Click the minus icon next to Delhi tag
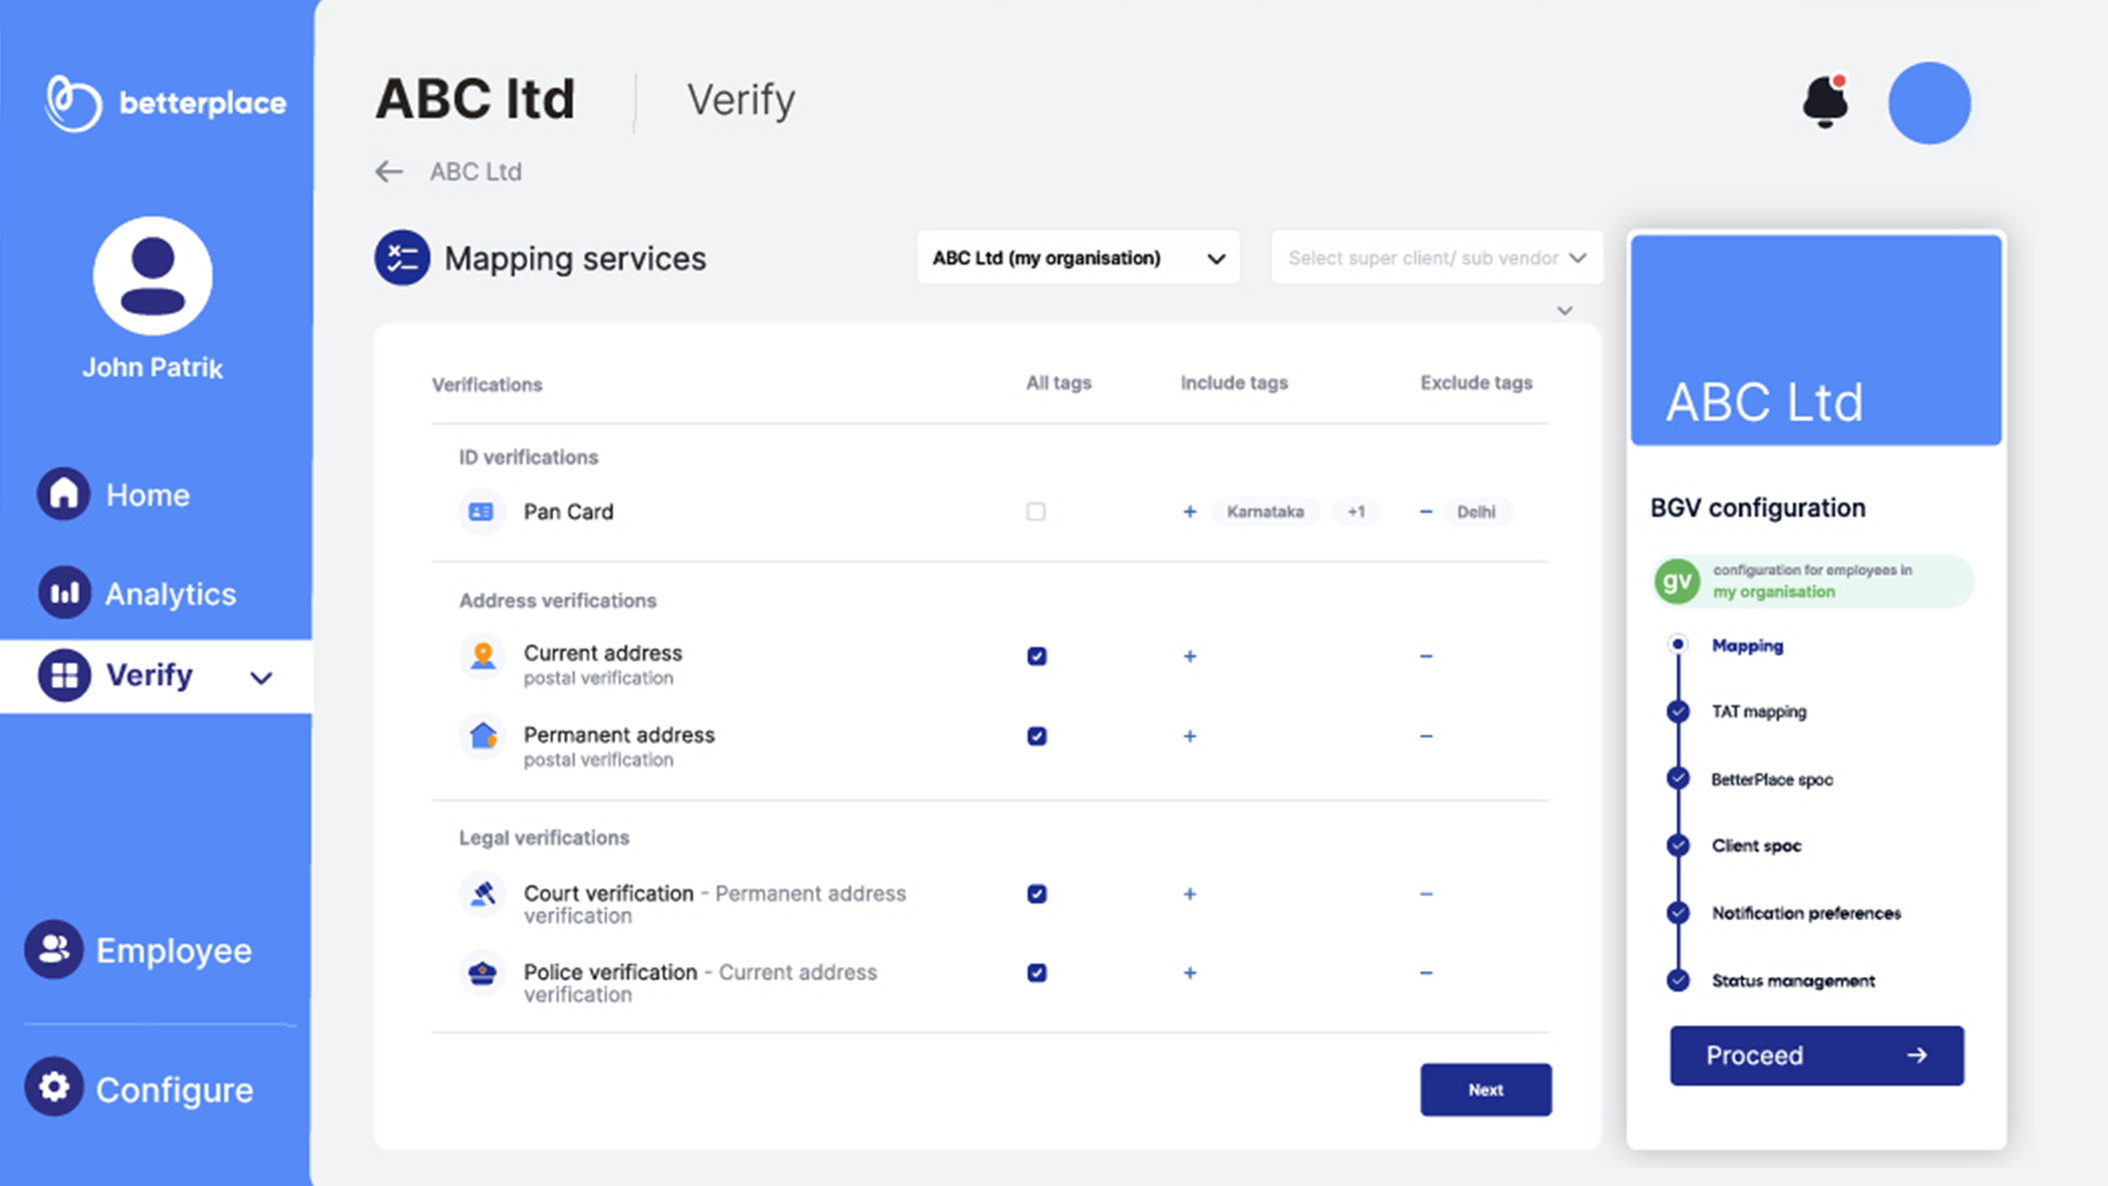This screenshot has height=1186, width=2108. (1426, 512)
